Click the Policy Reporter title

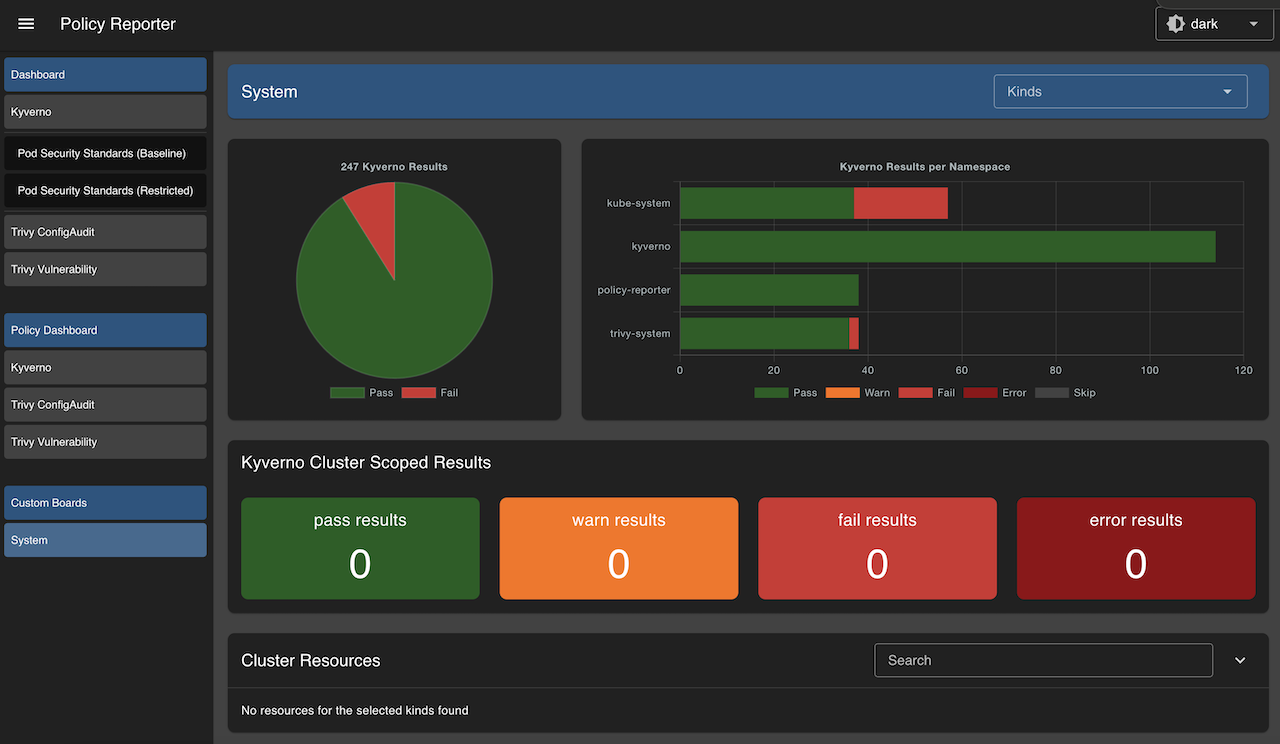[x=118, y=24]
